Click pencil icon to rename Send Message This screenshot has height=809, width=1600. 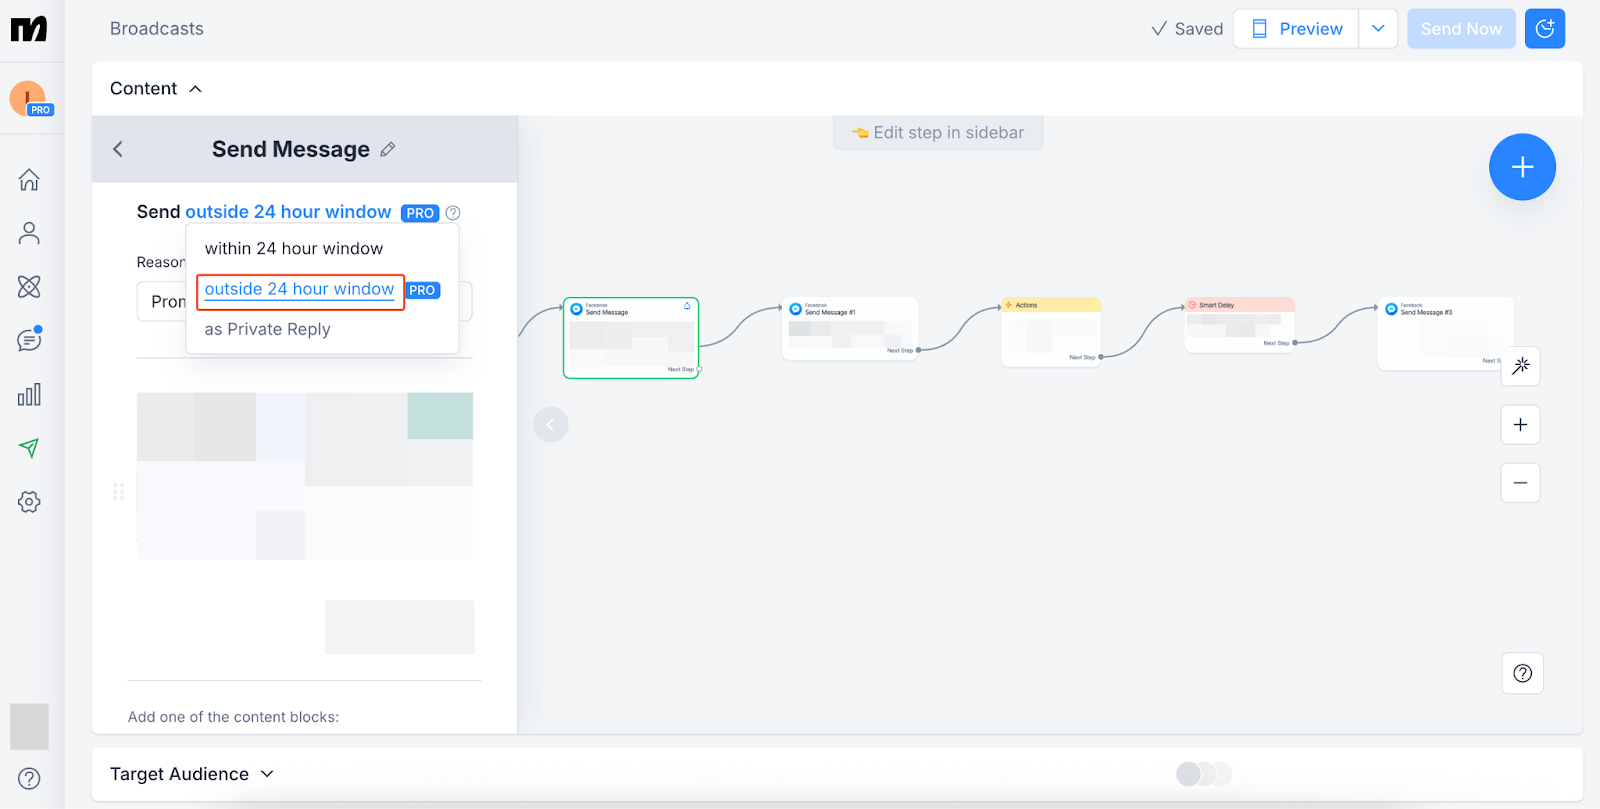coord(388,150)
